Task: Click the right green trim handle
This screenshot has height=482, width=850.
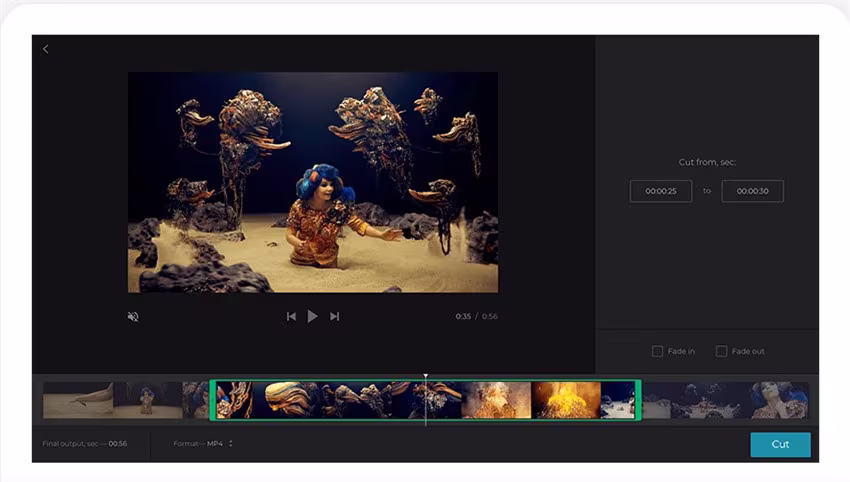Action: (638, 400)
